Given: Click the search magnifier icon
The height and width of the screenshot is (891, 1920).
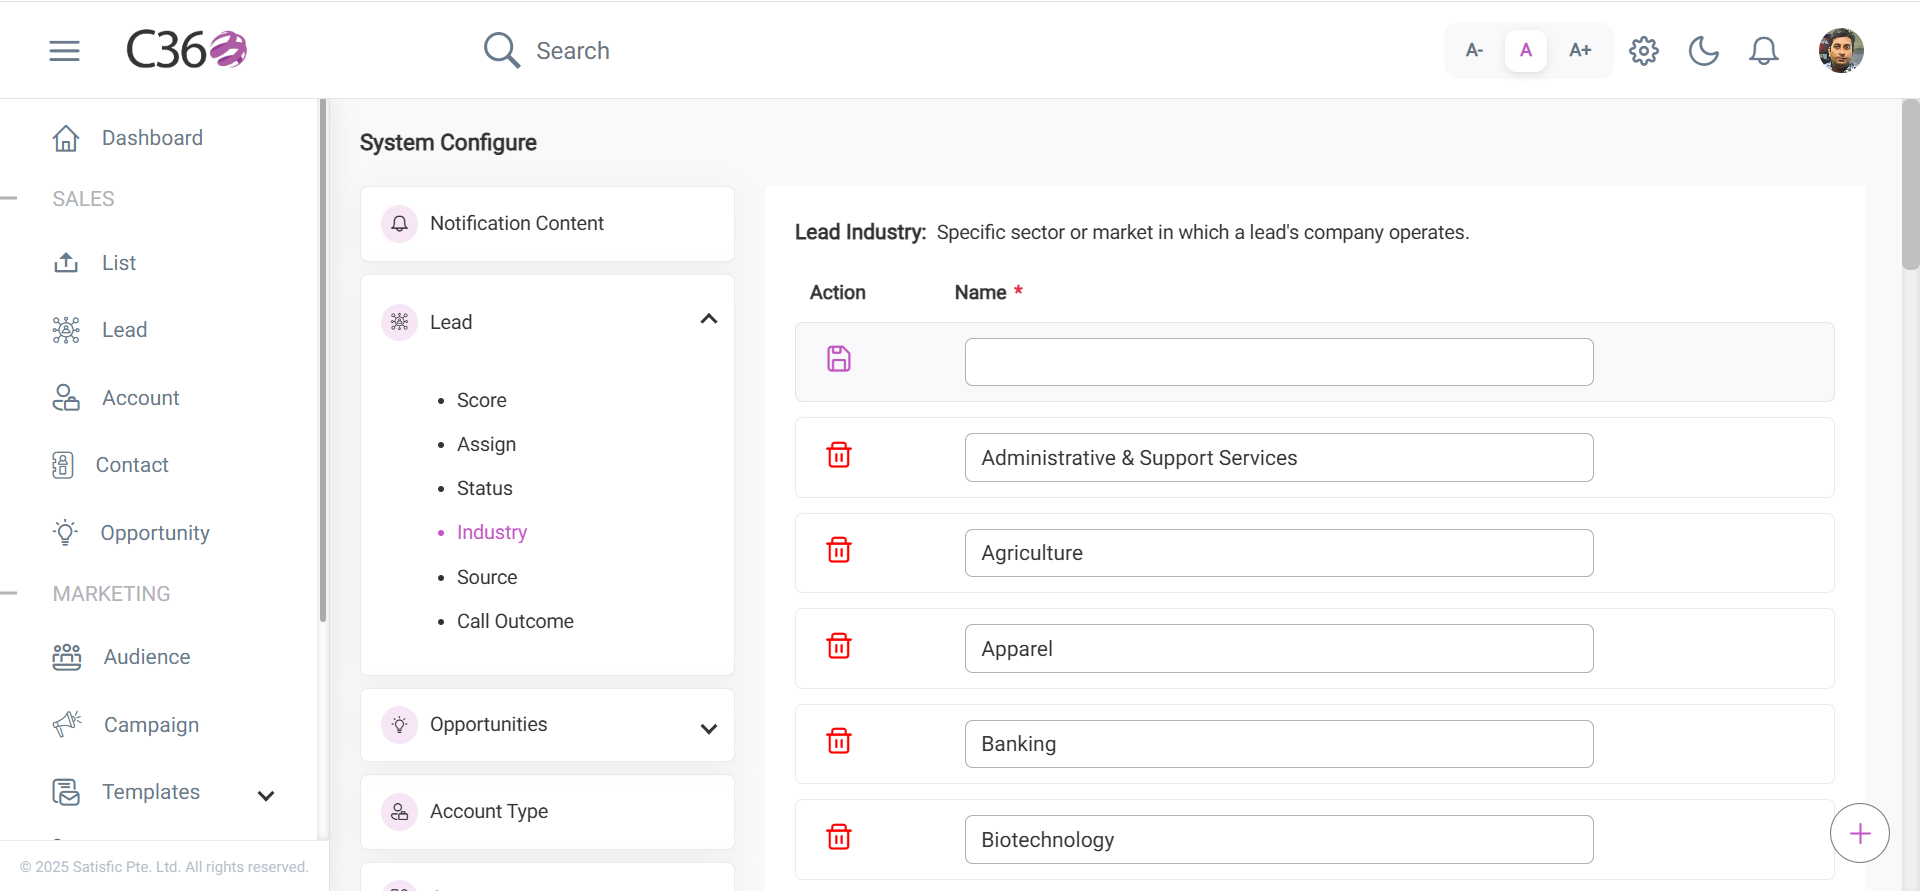Looking at the screenshot, I should click(502, 50).
